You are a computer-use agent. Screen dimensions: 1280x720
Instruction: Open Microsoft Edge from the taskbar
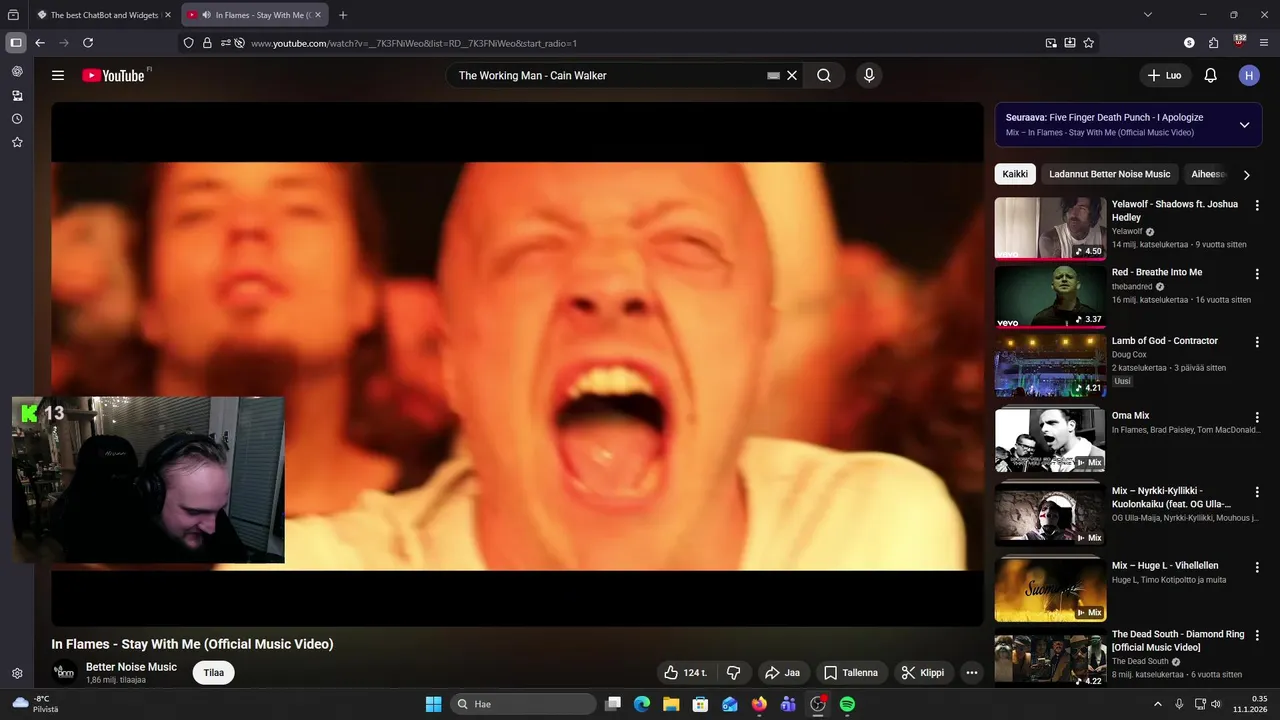642,704
